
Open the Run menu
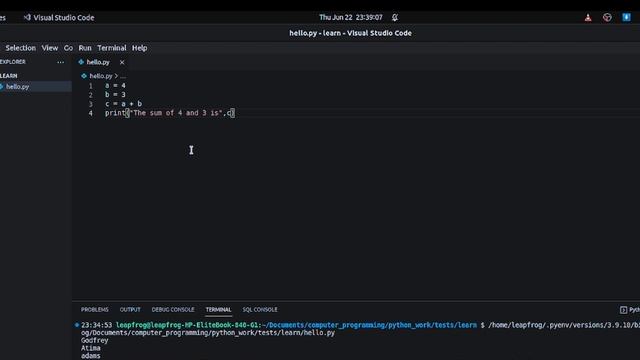point(85,48)
